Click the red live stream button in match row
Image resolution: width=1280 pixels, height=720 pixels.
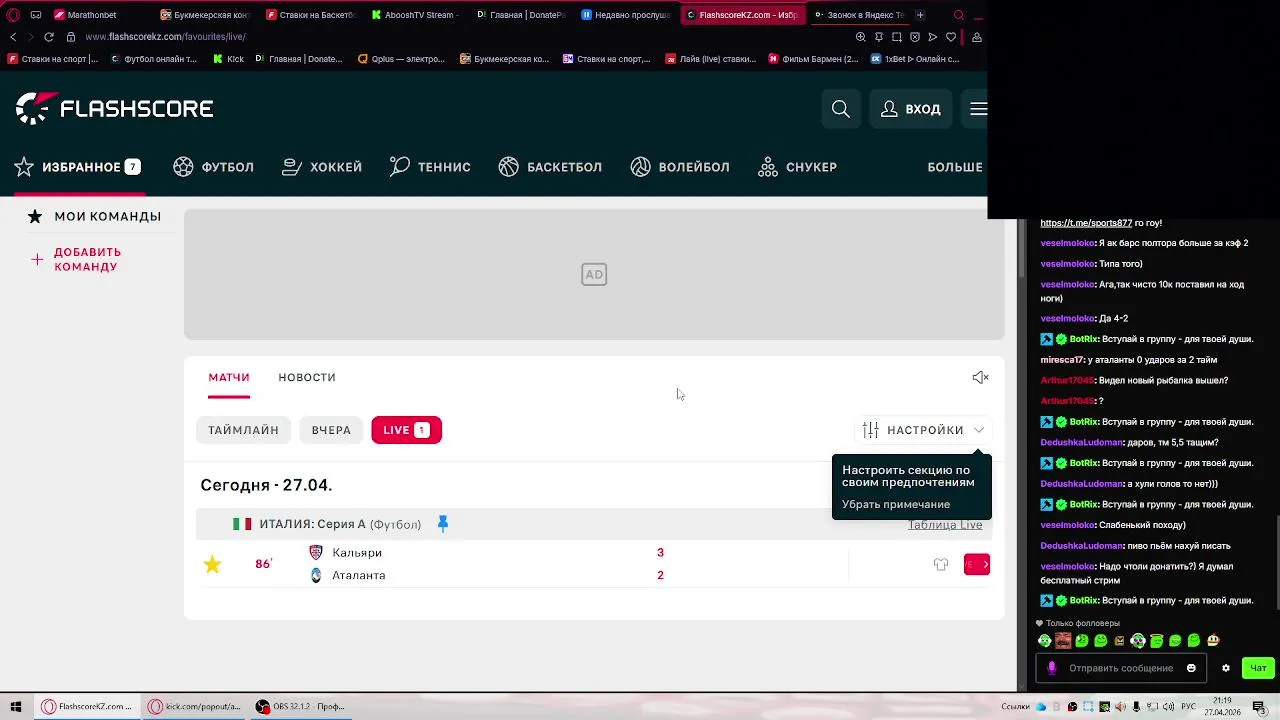(977, 565)
